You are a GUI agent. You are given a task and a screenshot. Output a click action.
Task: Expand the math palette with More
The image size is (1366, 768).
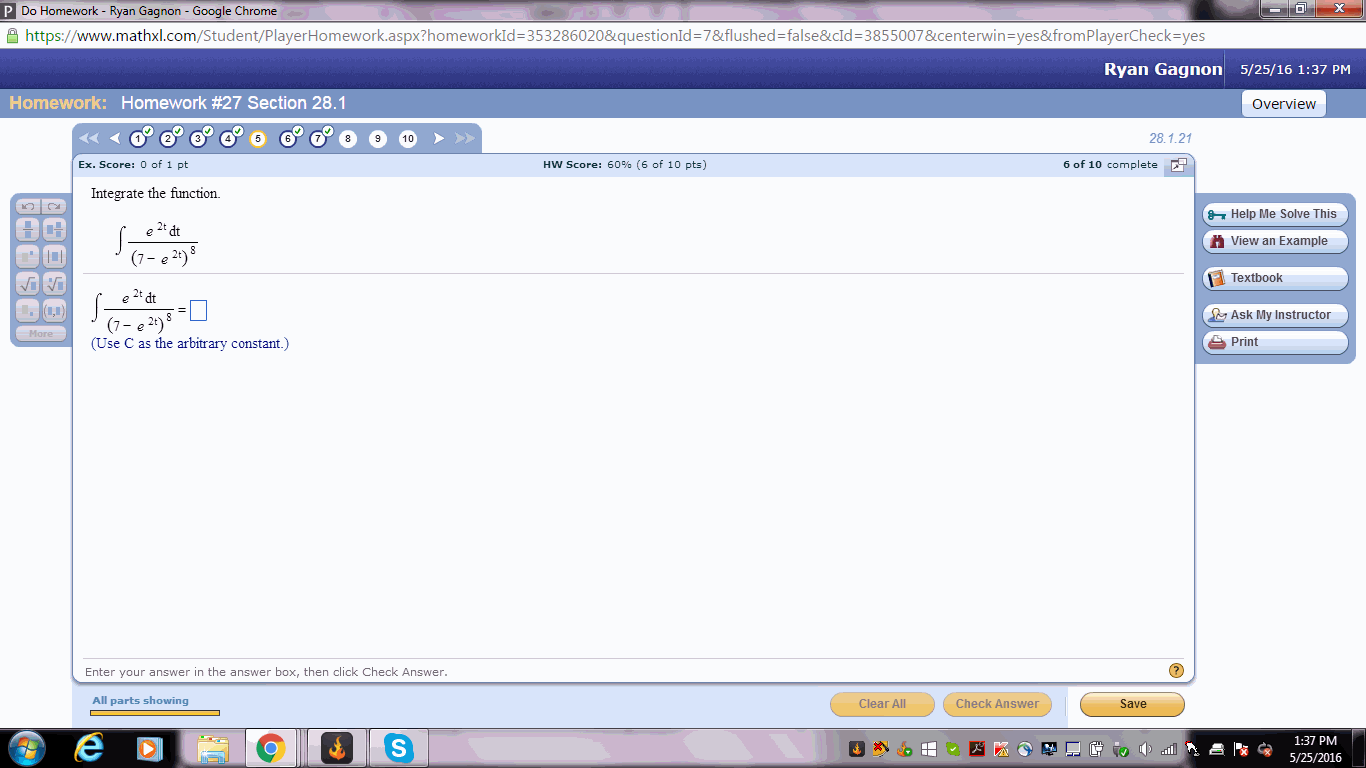40,333
